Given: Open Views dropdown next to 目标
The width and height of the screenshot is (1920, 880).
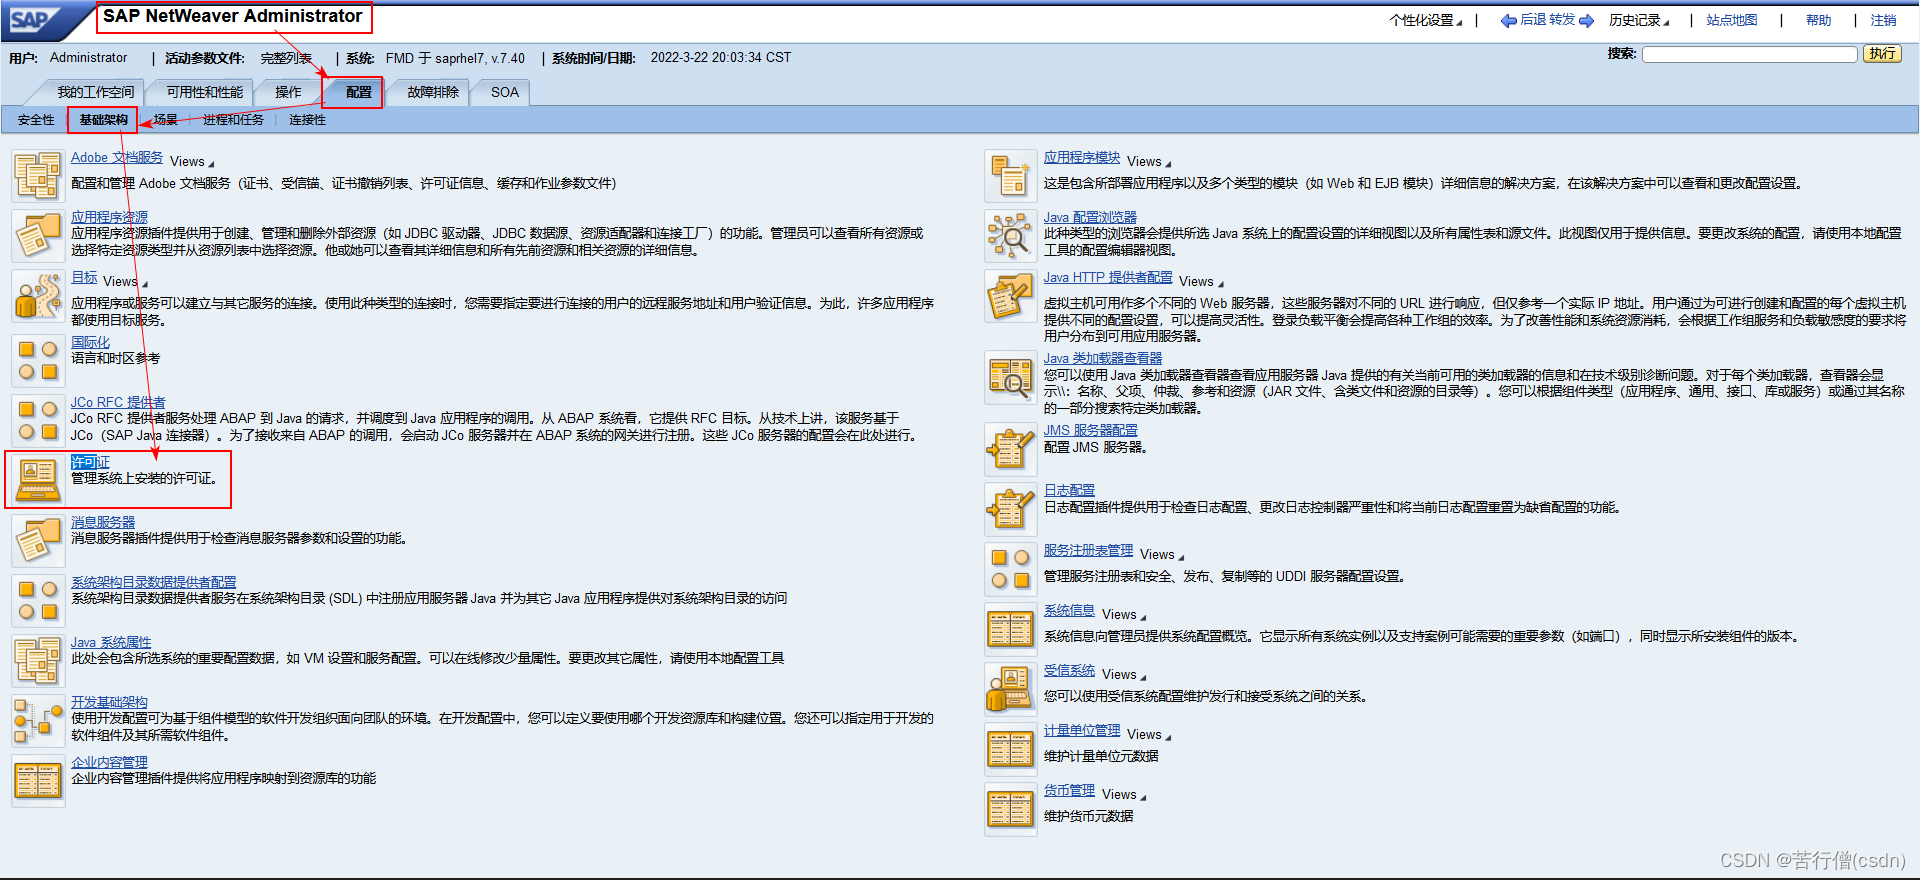Looking at the screenshot, I should click(124, 282).
